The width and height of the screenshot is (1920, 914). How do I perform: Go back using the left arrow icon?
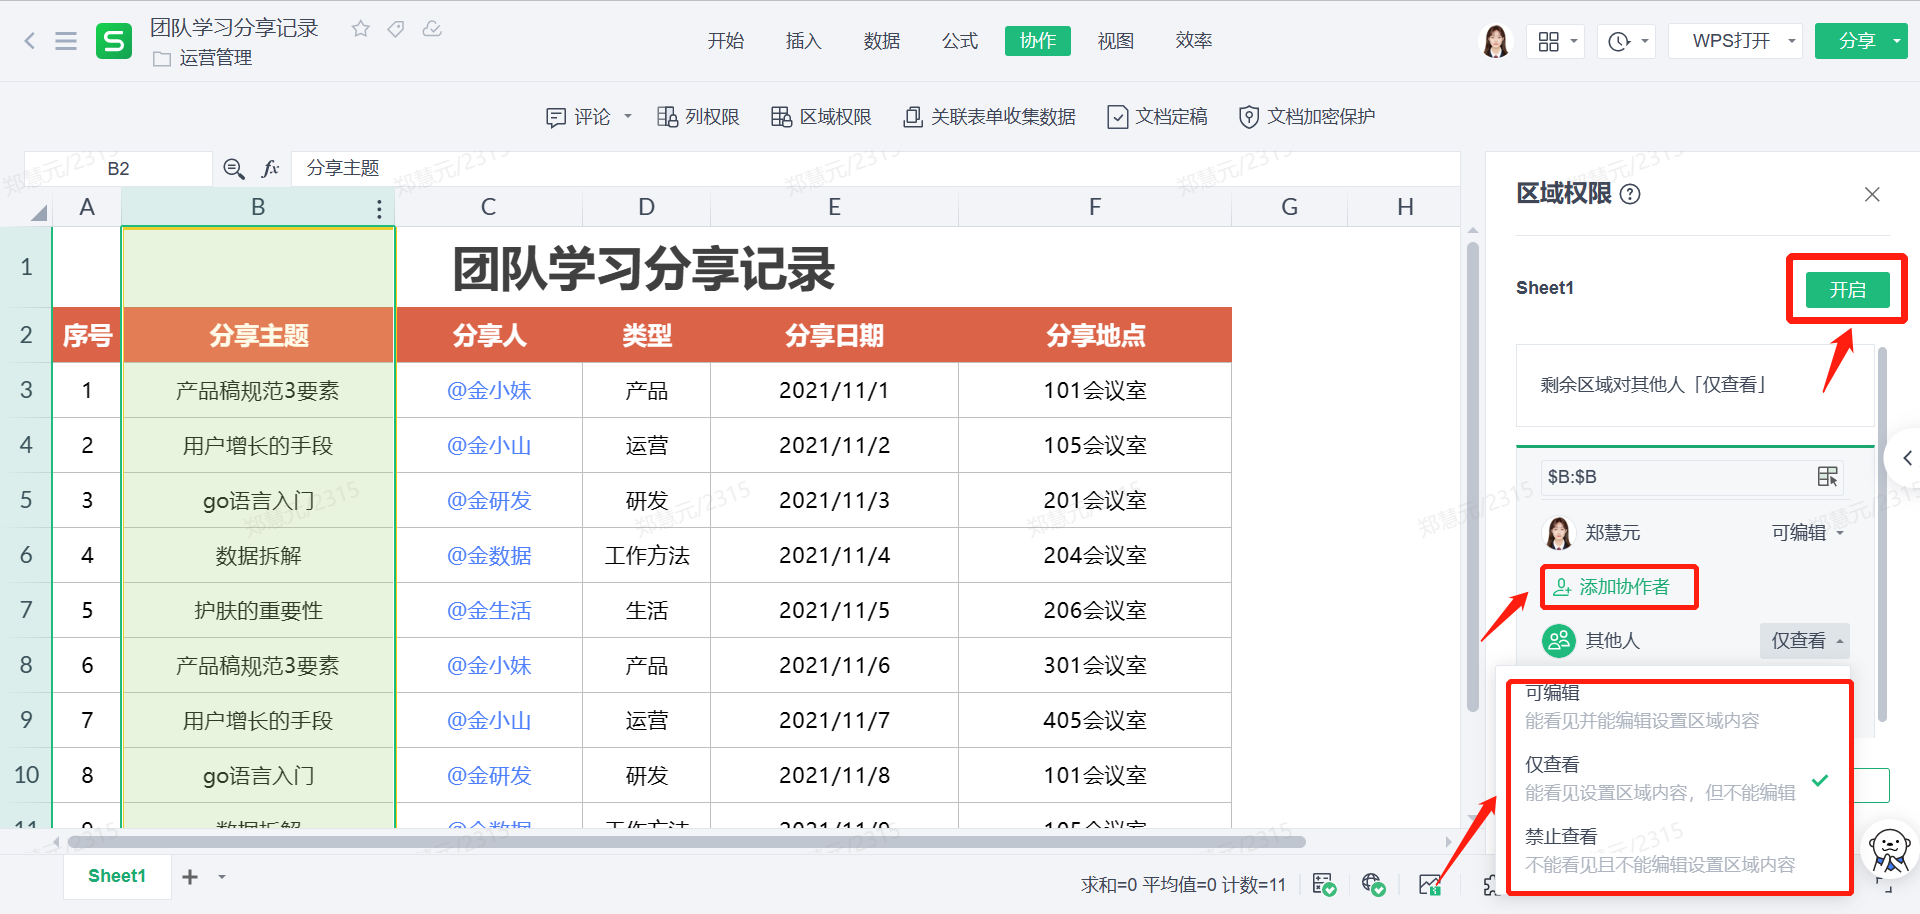click(29, 41)
